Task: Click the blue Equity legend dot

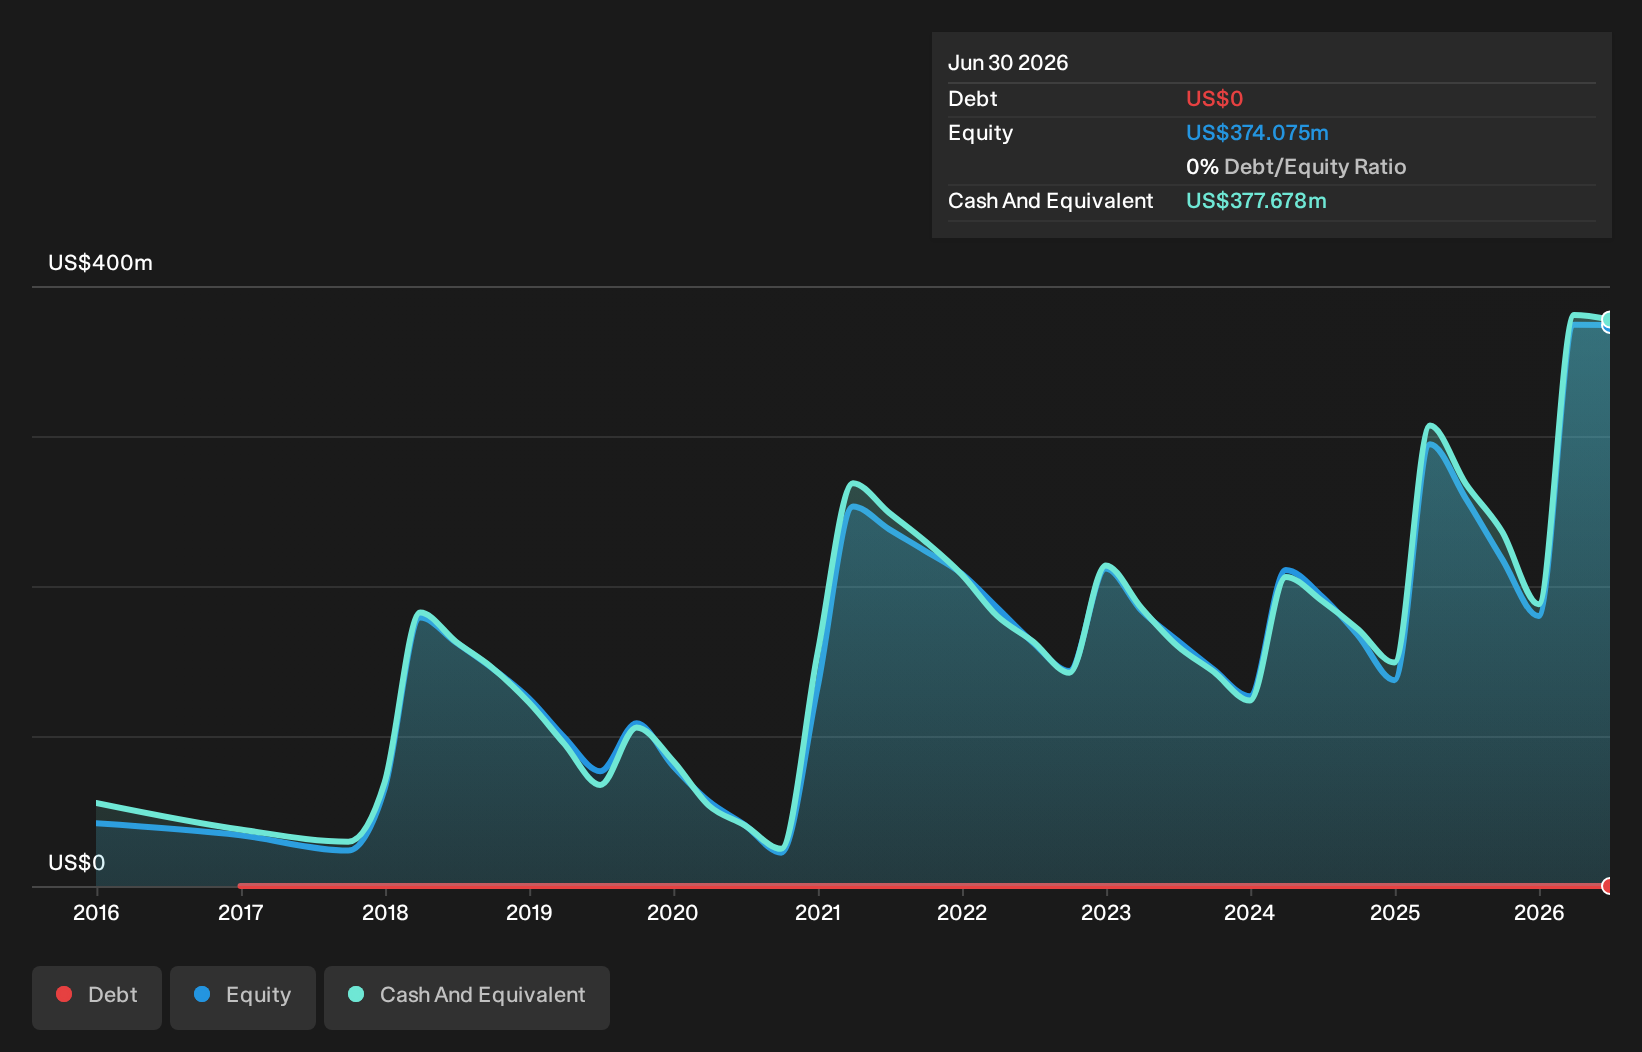Action: coord(202,994)
